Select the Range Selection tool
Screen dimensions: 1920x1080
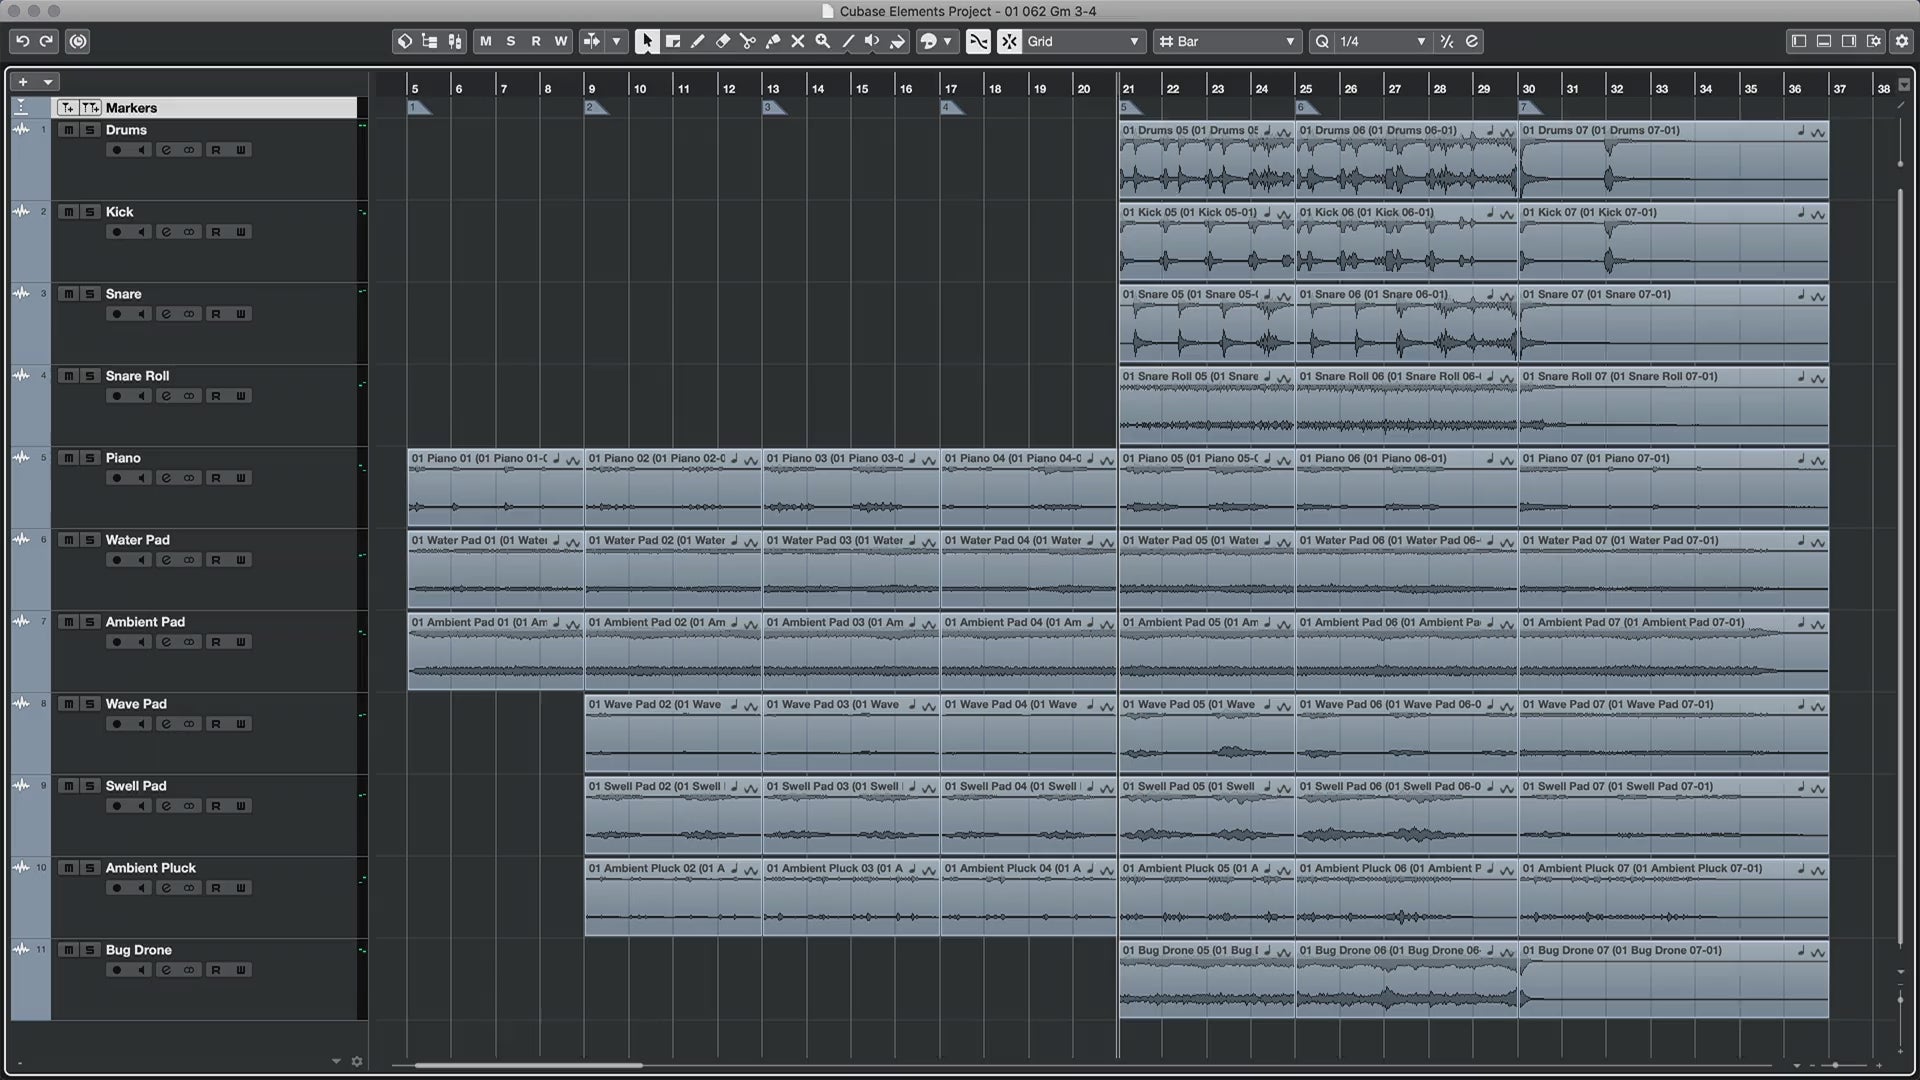click(672, 41)
